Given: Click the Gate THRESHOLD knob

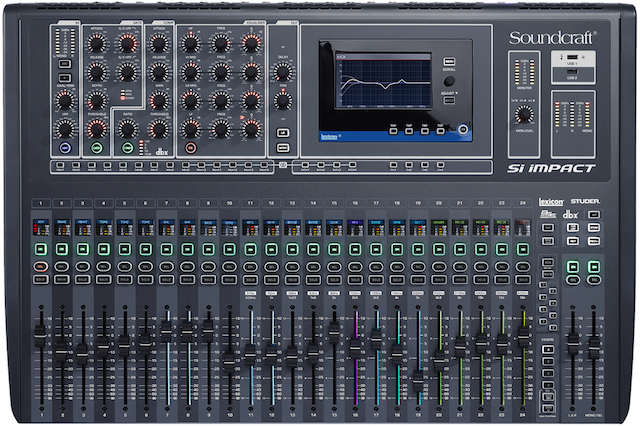Looking at the screenshot, I should click(97, 129).
